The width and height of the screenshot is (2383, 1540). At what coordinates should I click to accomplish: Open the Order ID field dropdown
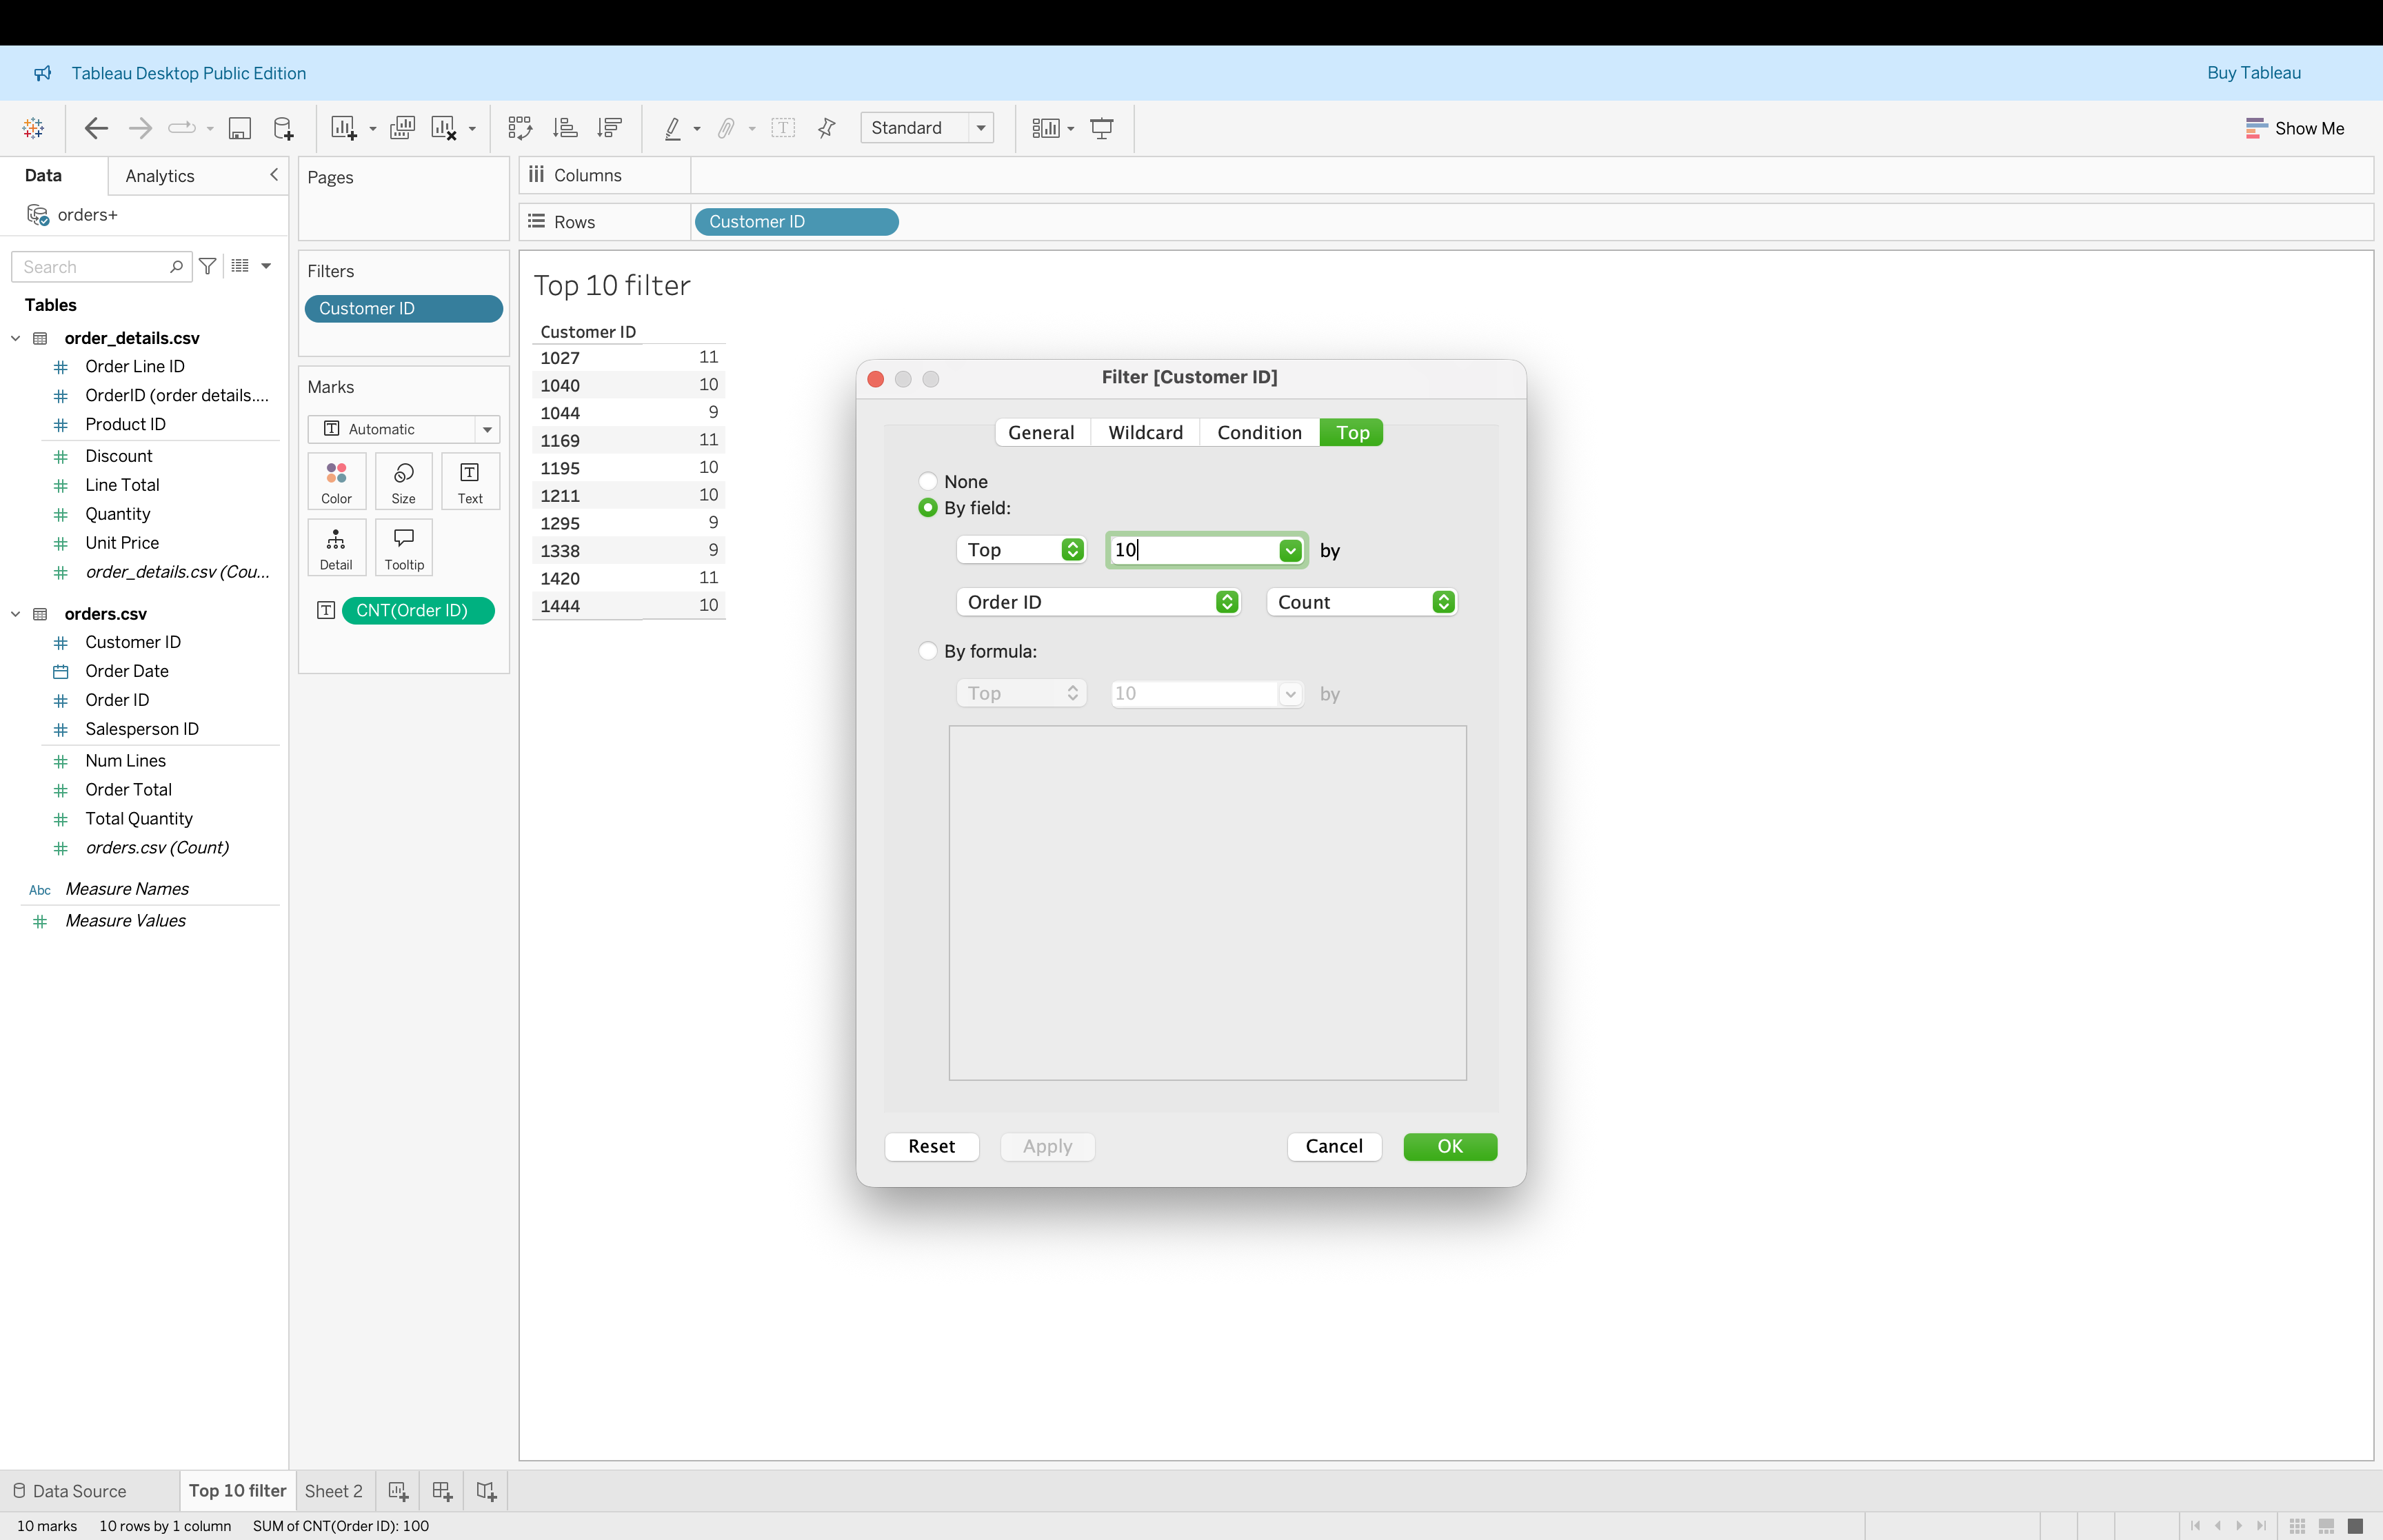(1098, 602)
